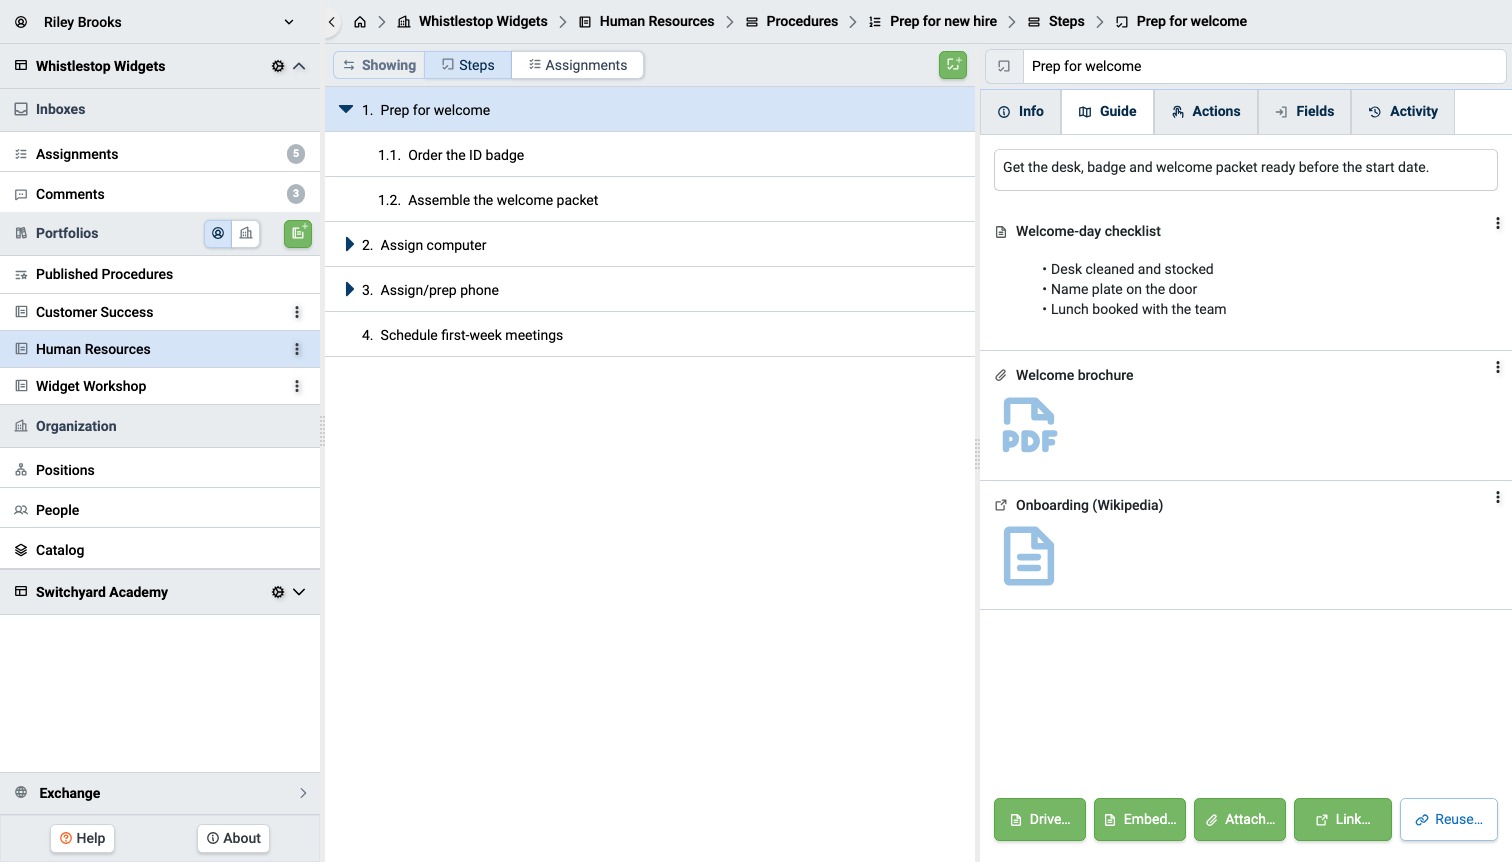Open Widget Workshop options menu
The height and width of the screenshot is (862, 1512).
[297, 386]
